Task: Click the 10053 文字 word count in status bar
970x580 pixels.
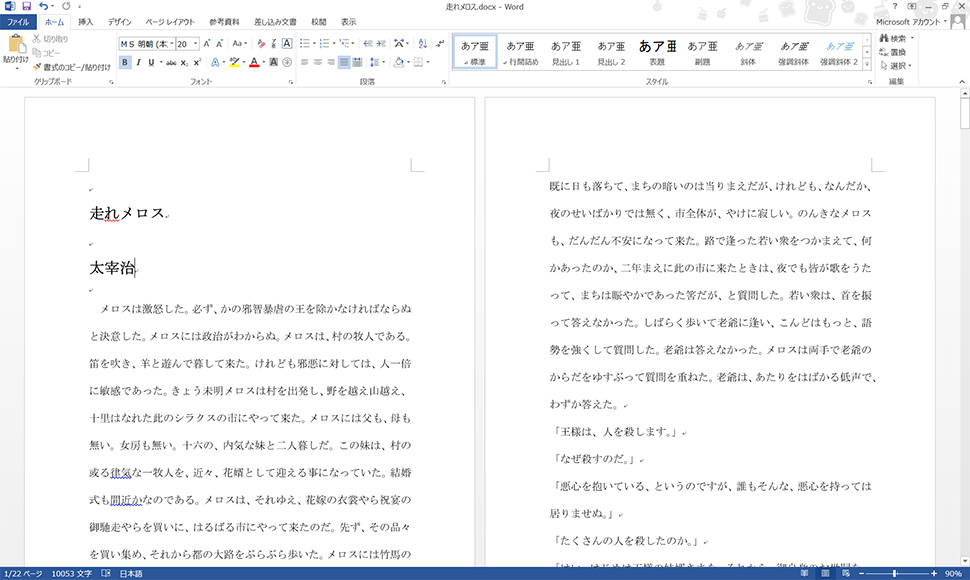Action: (x=72, y=574)
